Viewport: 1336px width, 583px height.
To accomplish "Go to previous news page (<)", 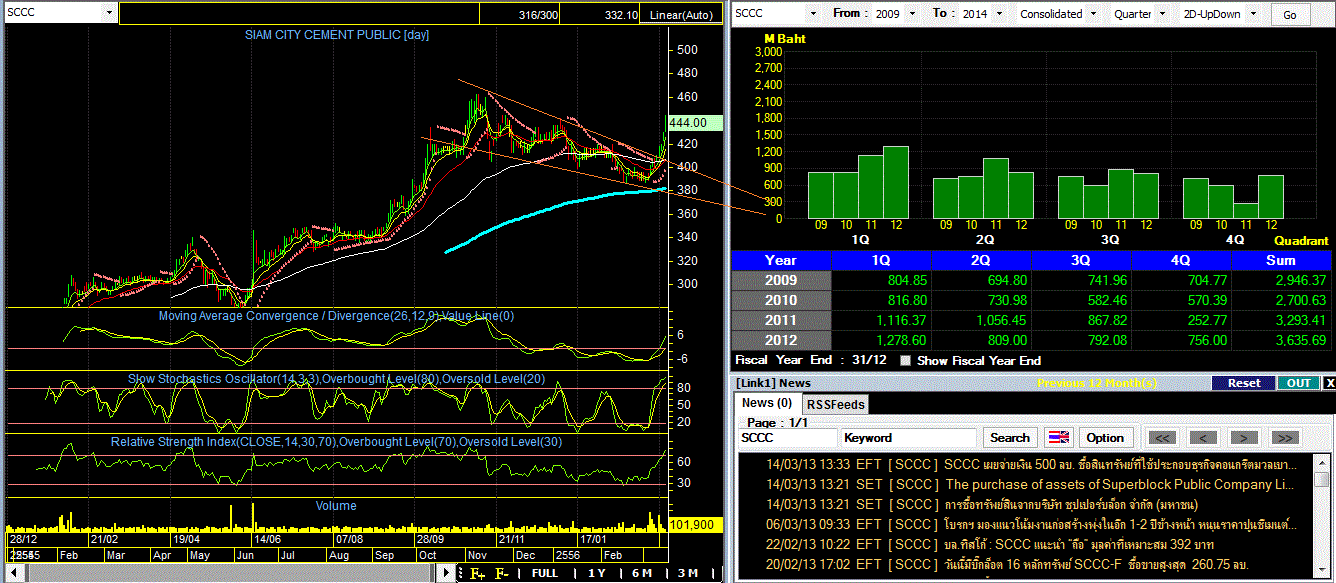I will tap(1204, 438).
